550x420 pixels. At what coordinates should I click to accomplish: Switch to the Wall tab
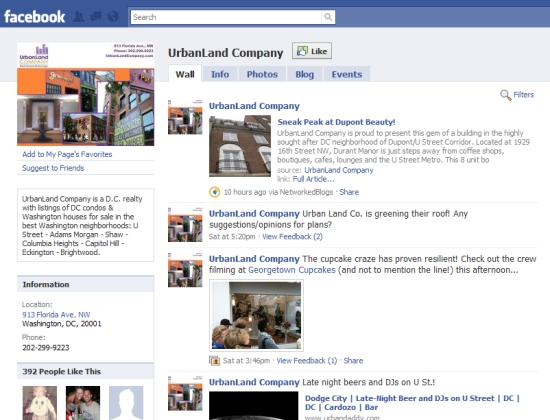(185, 74)
